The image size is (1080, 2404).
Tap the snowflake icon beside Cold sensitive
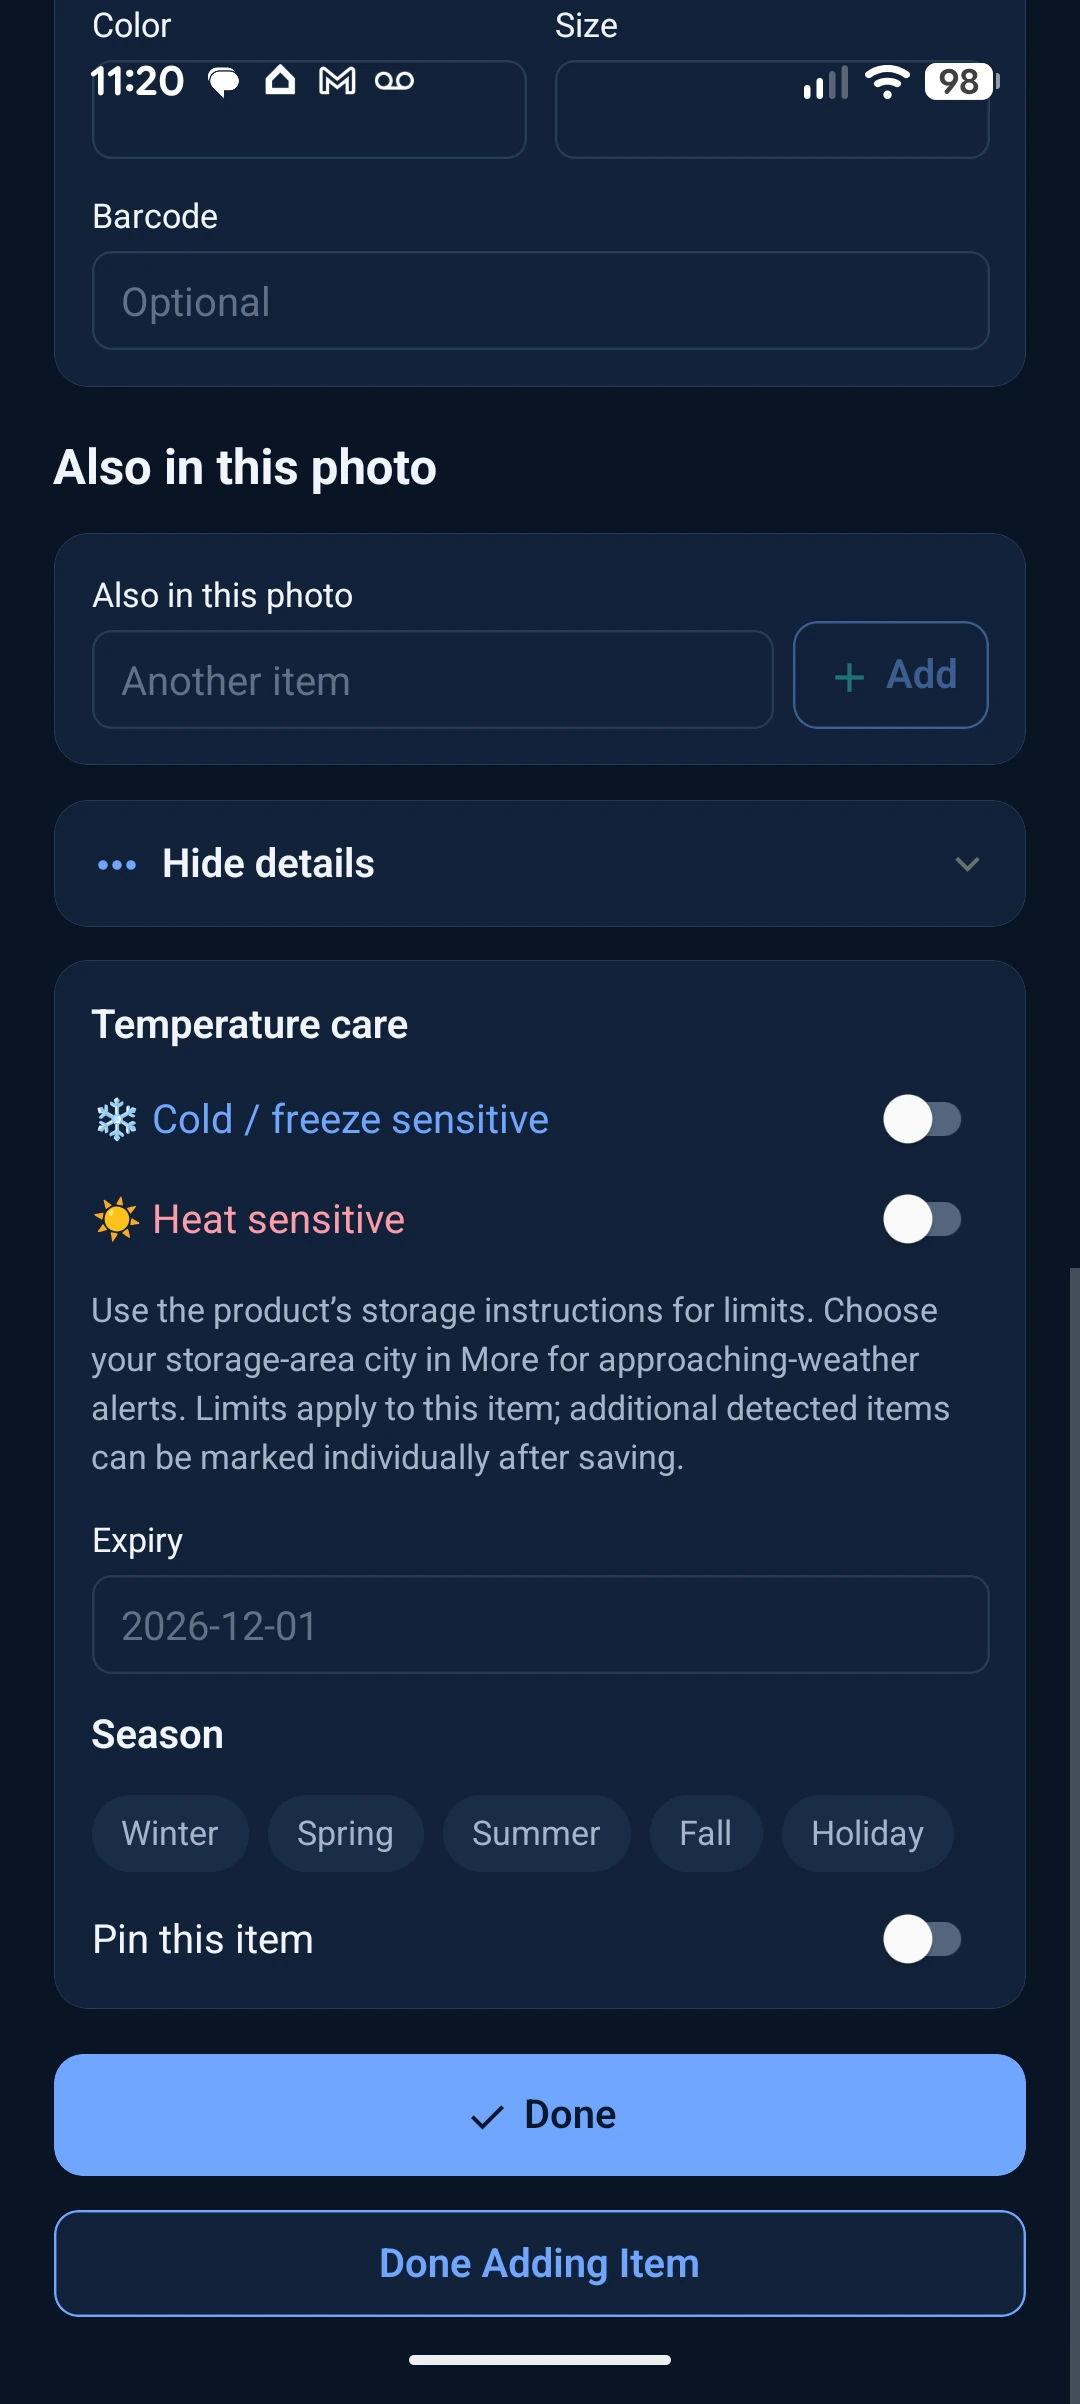pyautogui.click(x=116, y=1119)
